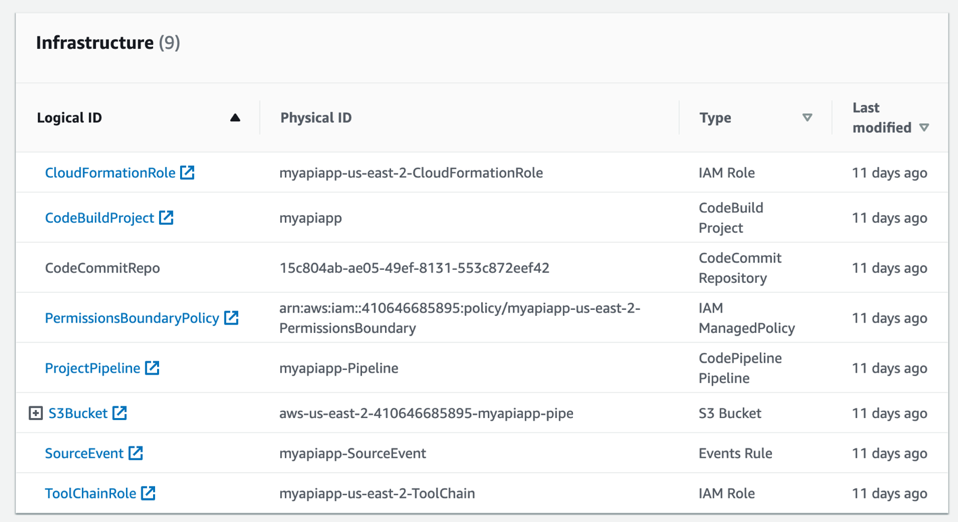Open the SourceEvent link
958x522 pixels.
click(x=84, y=453)
